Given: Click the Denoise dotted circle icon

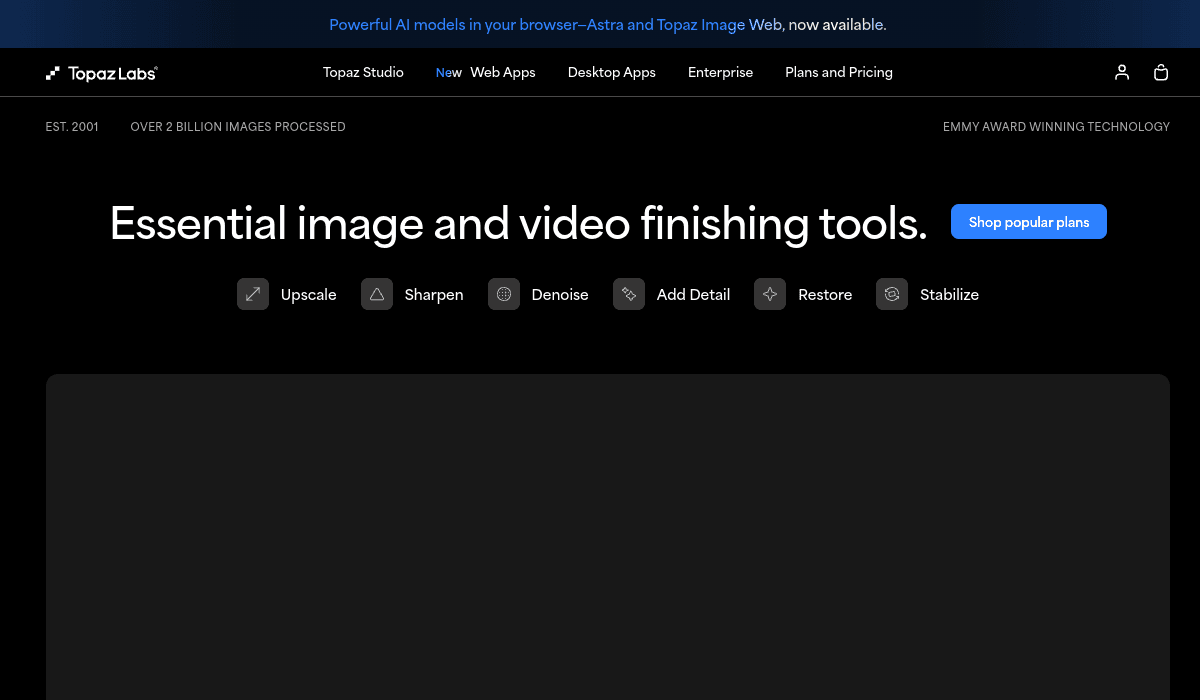Looking at the screenshot, I should pos(504,294).
